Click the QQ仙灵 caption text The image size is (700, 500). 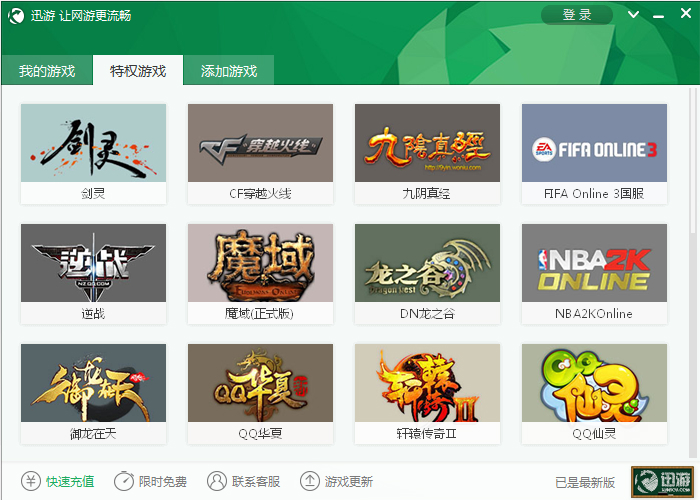coord(594,433)
